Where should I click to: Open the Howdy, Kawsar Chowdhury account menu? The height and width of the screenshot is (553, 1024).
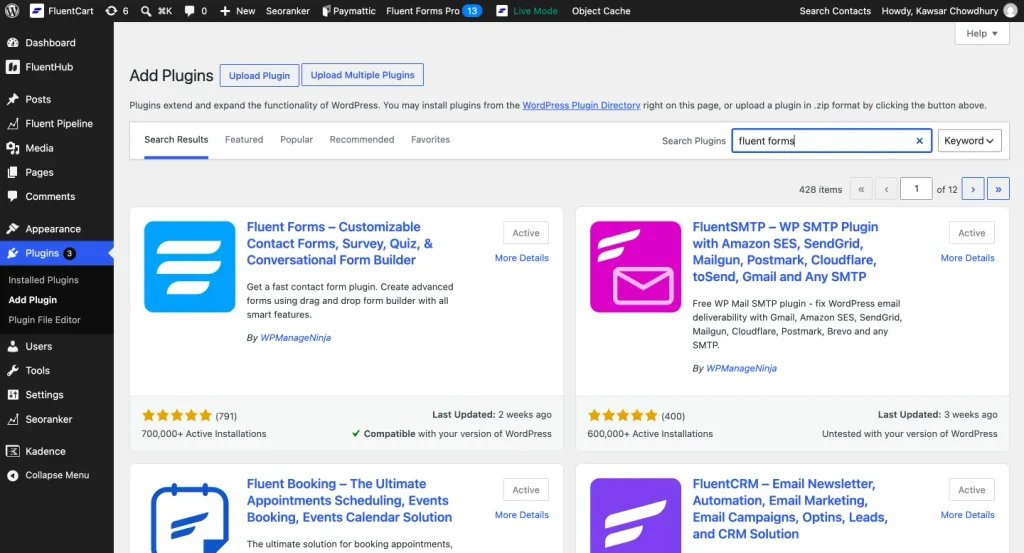click(x=948, y=10)
